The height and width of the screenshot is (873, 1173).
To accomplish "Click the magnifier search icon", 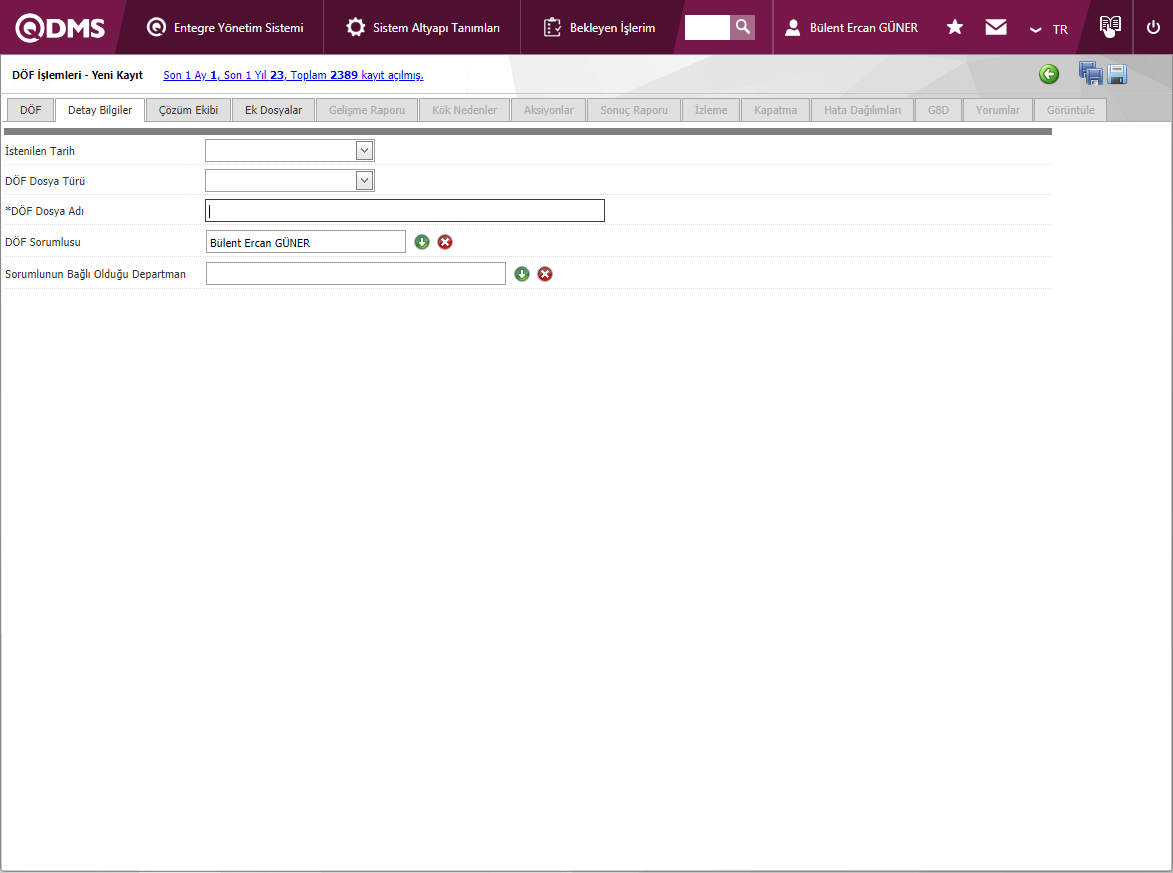I will point(743,27).
